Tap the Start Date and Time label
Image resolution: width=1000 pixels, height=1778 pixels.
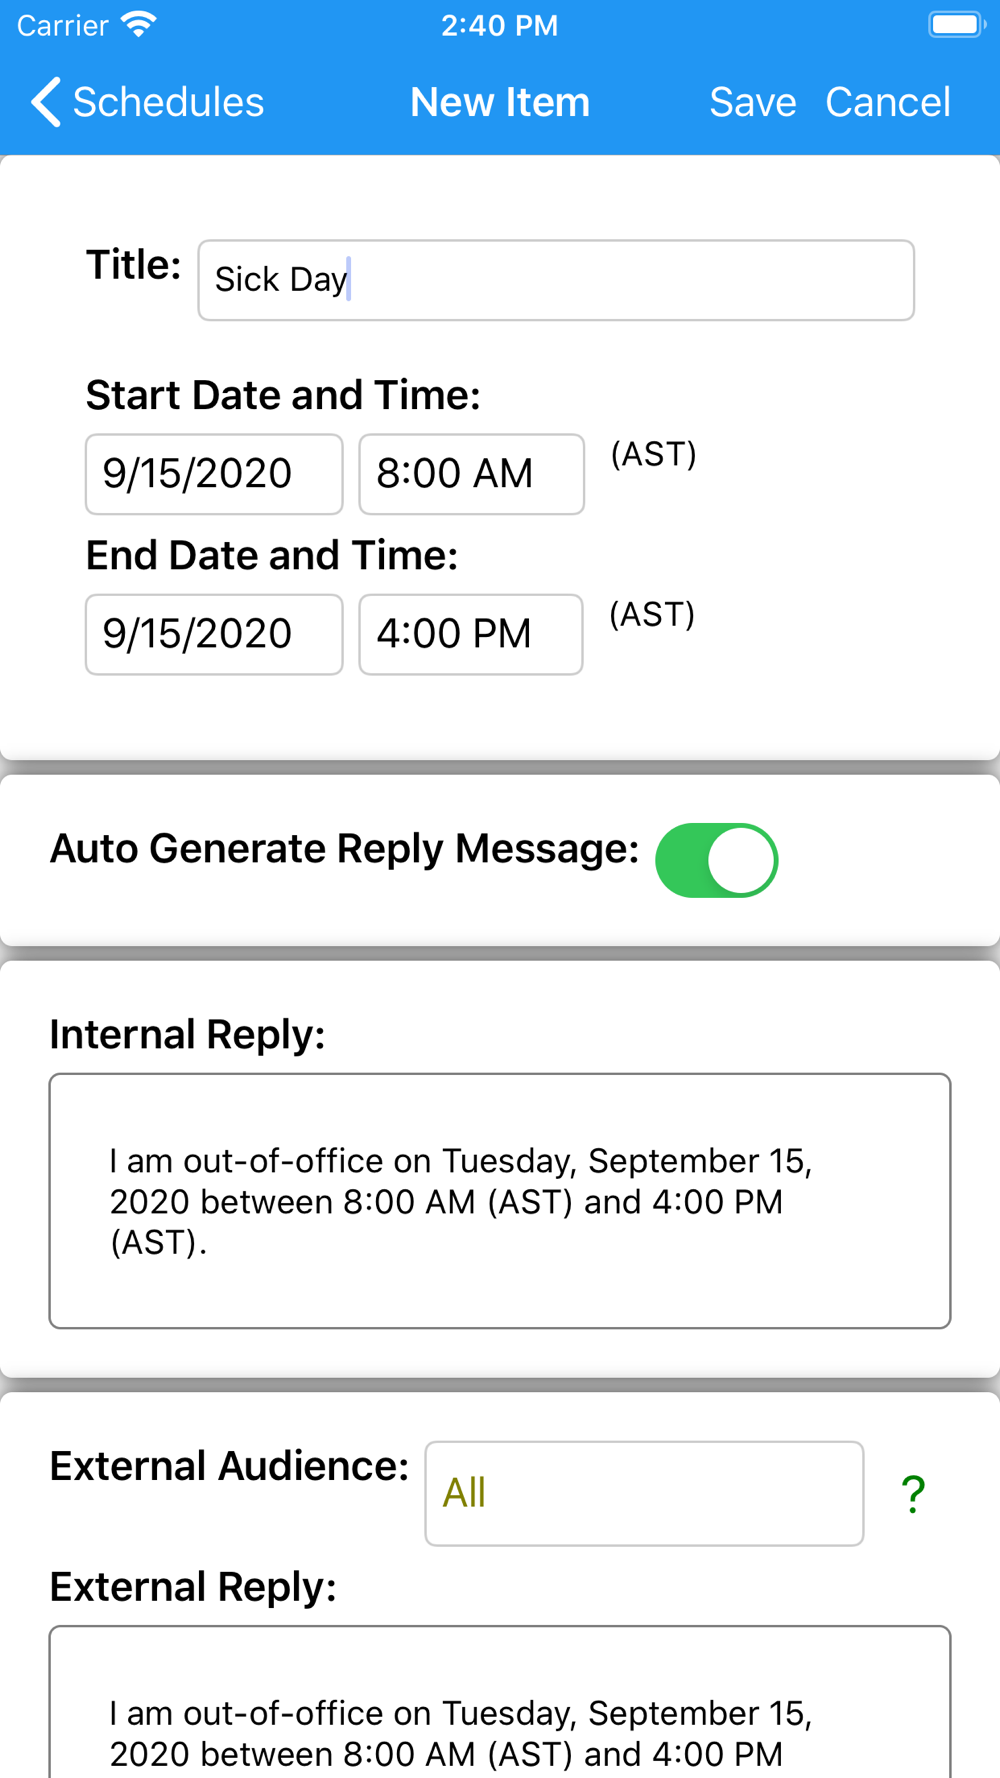[283, 395]
